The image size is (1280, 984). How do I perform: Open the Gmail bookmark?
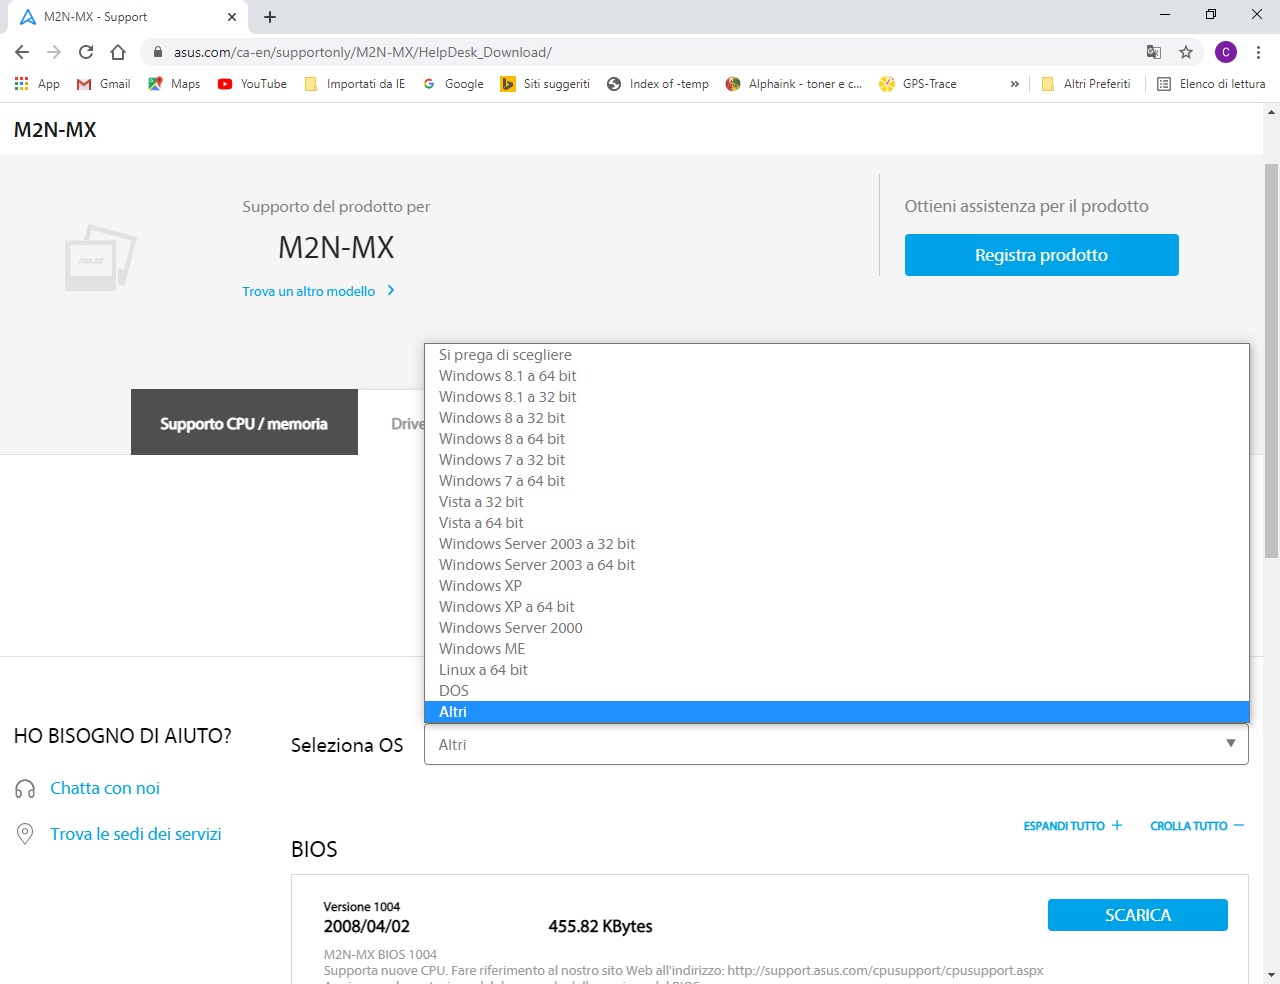pos(104,84)
